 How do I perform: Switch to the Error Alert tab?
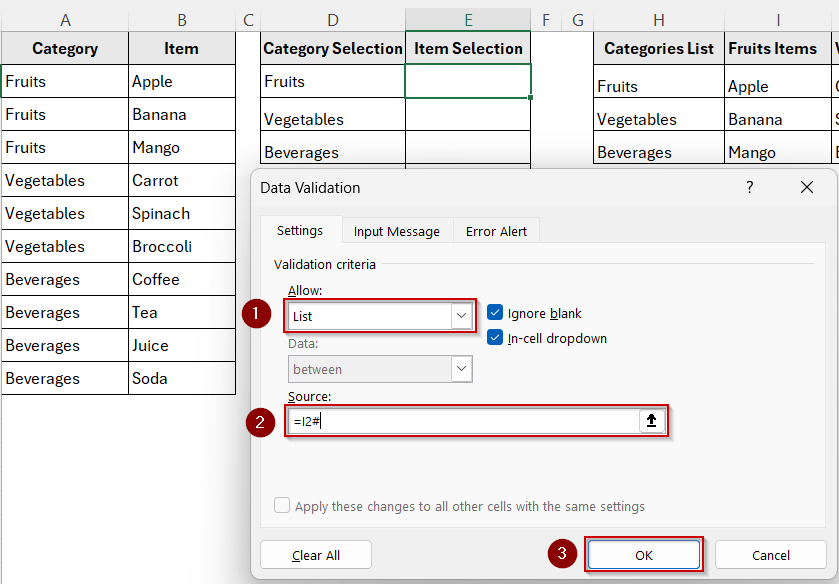pos(496,231)
